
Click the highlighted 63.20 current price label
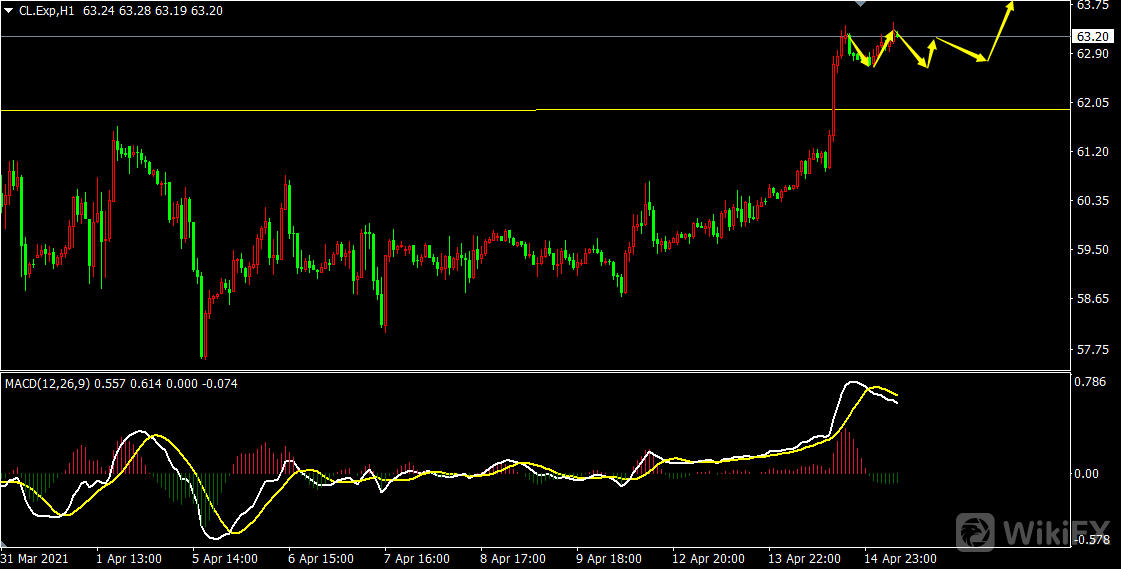1091,37
